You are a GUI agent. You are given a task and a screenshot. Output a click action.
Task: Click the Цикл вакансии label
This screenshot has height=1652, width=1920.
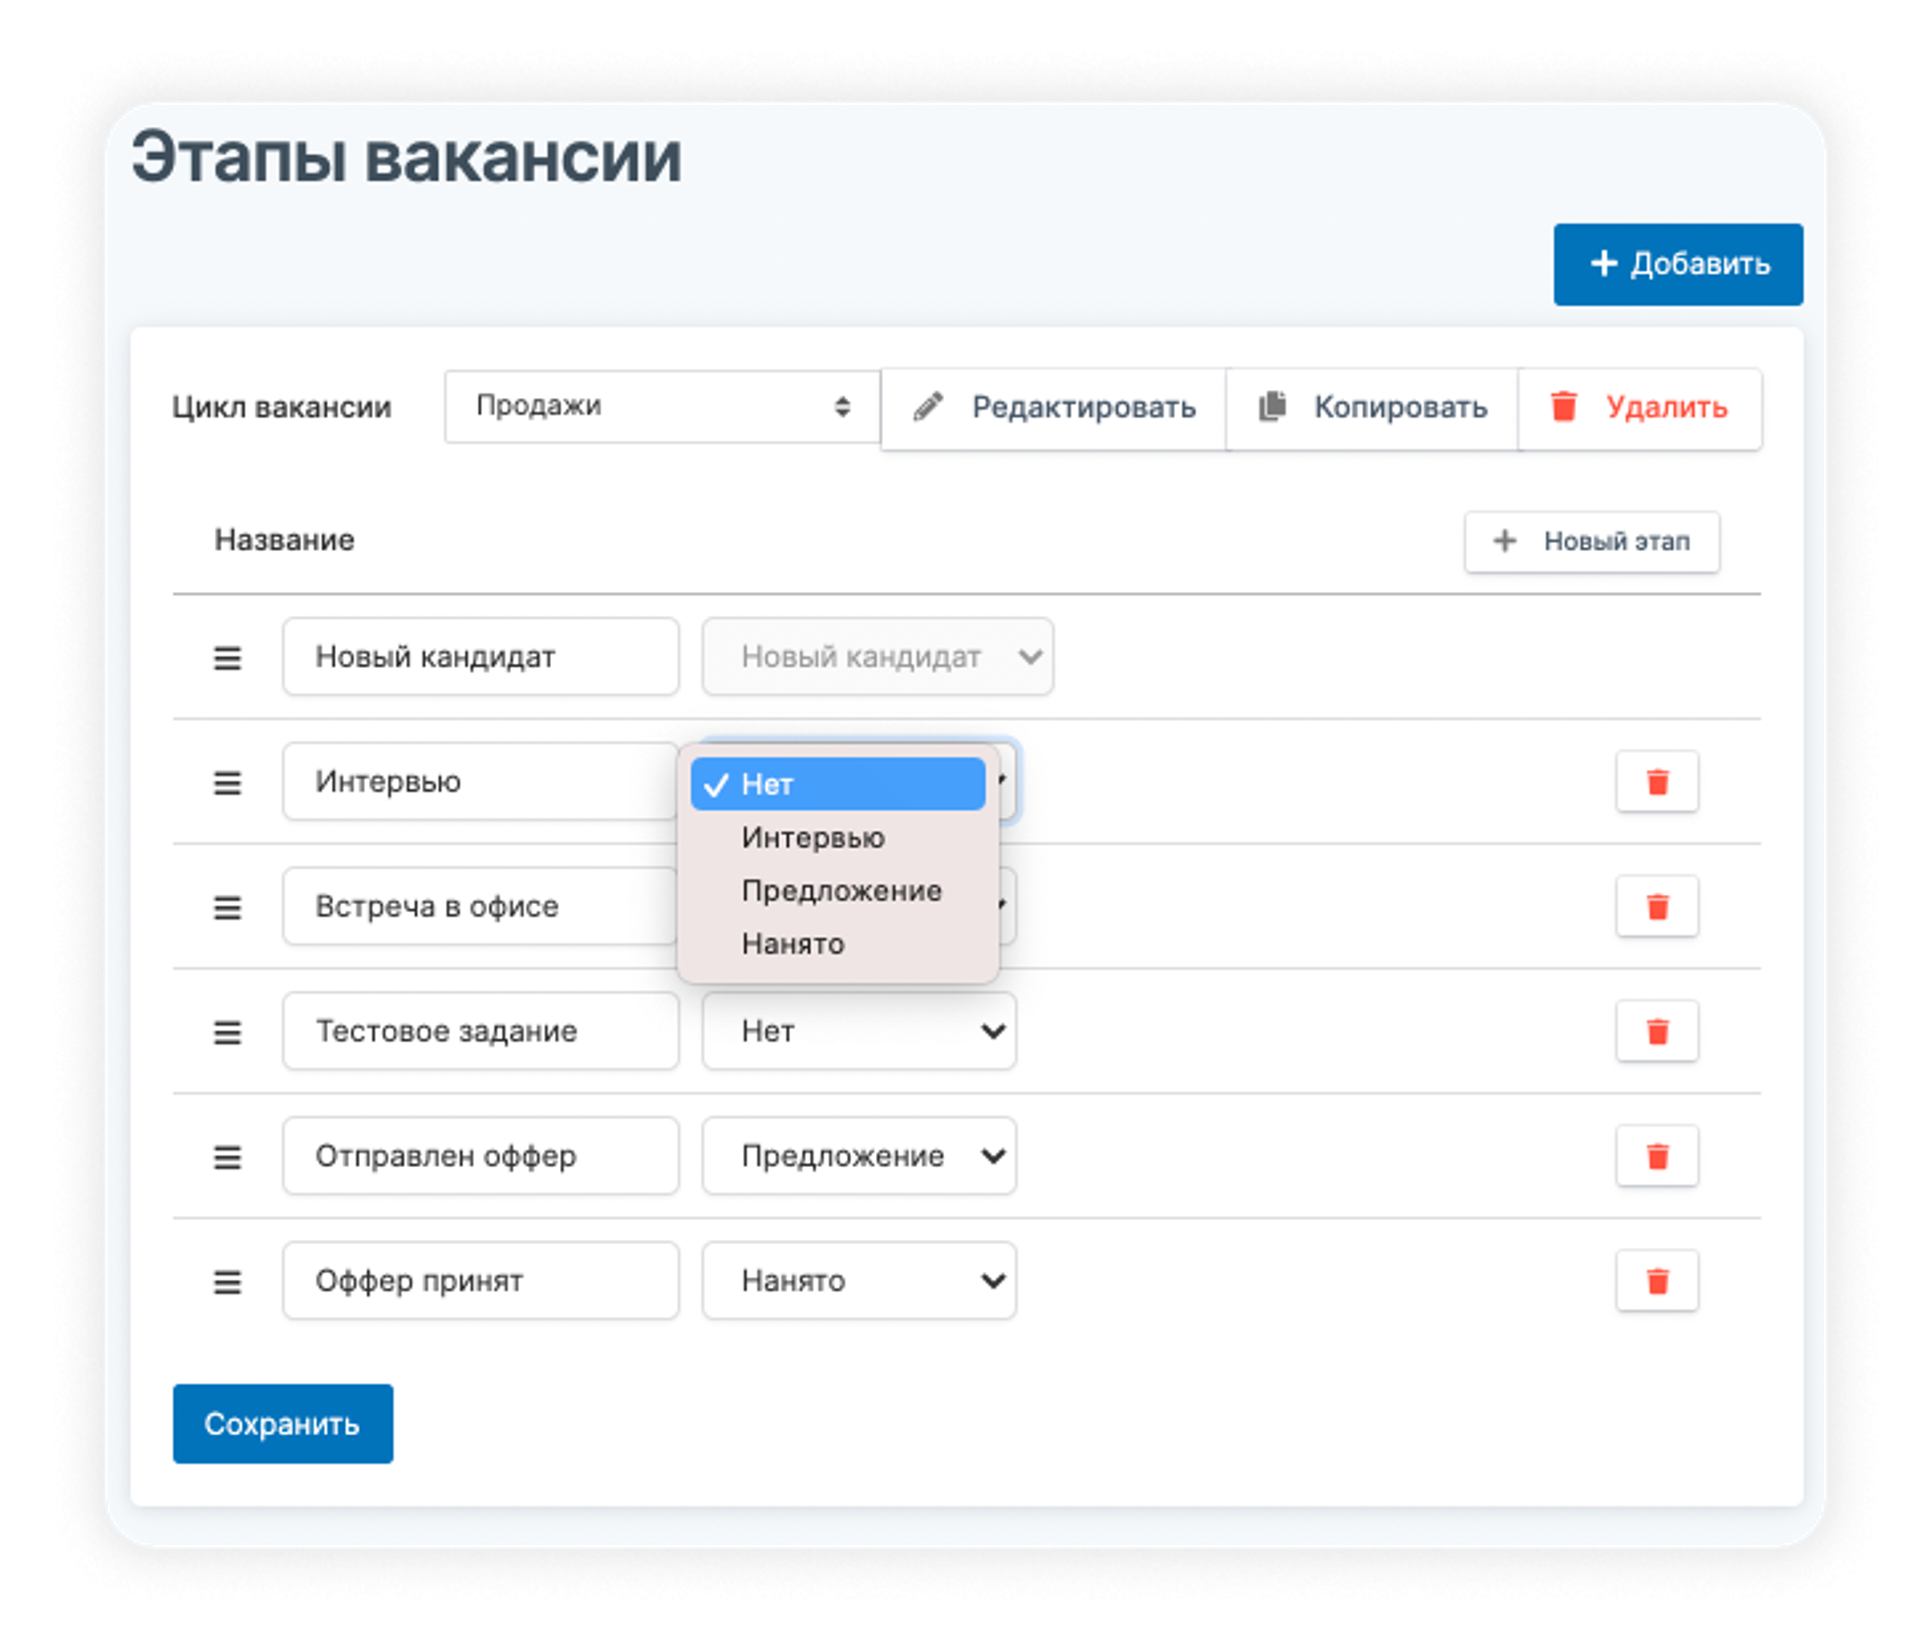pos(282,408)
